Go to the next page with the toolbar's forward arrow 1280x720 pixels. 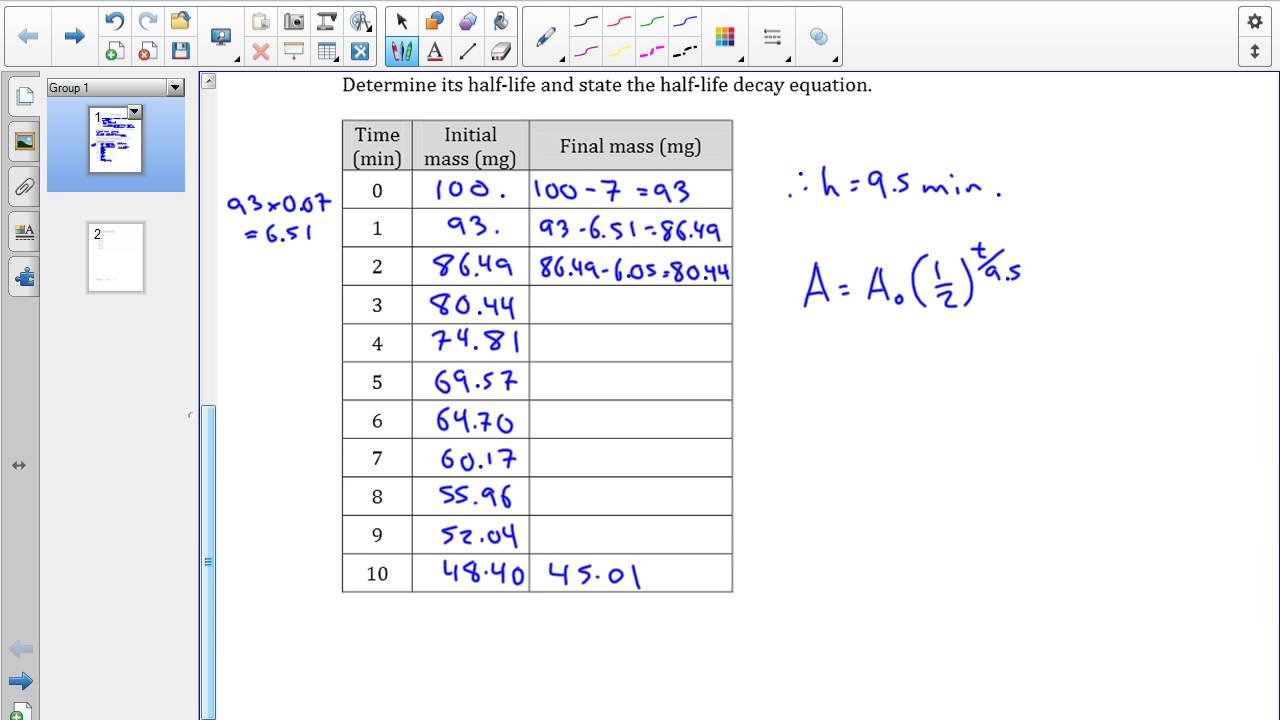pos(74,36)
